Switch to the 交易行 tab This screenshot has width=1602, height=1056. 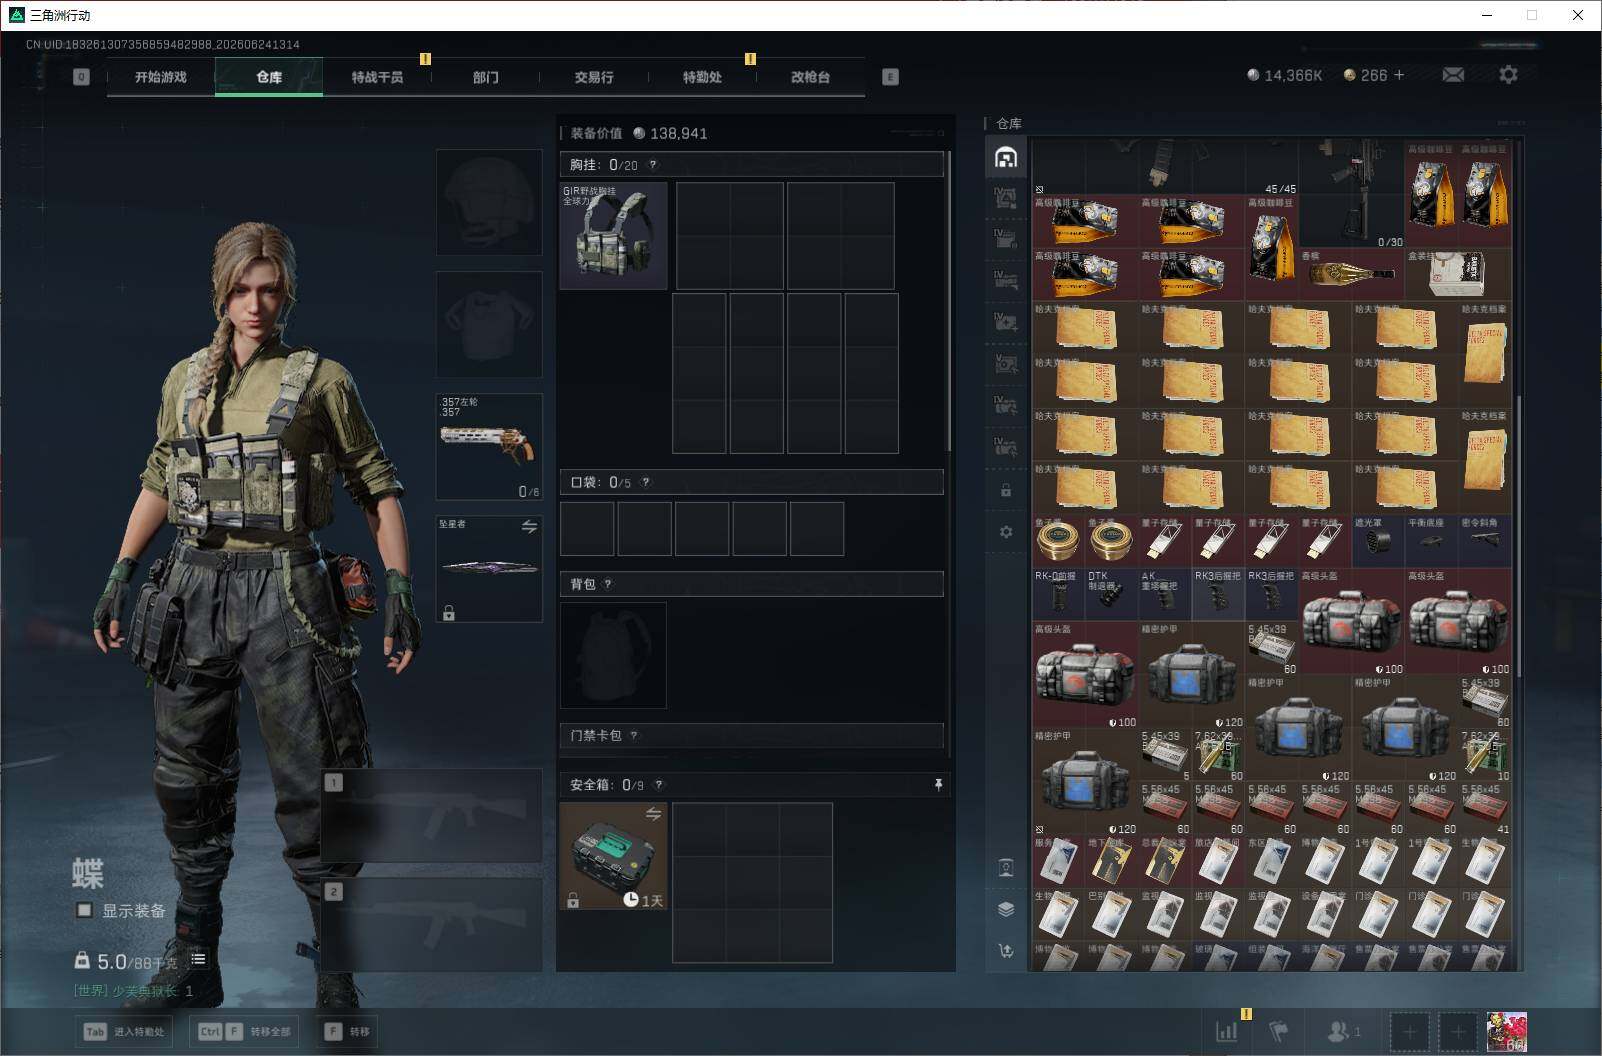click(x=594, y=77)
